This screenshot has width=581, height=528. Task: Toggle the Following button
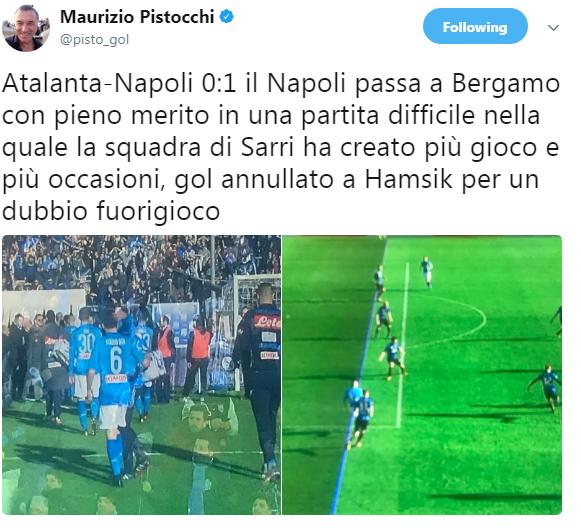click(x=475, y=27)
